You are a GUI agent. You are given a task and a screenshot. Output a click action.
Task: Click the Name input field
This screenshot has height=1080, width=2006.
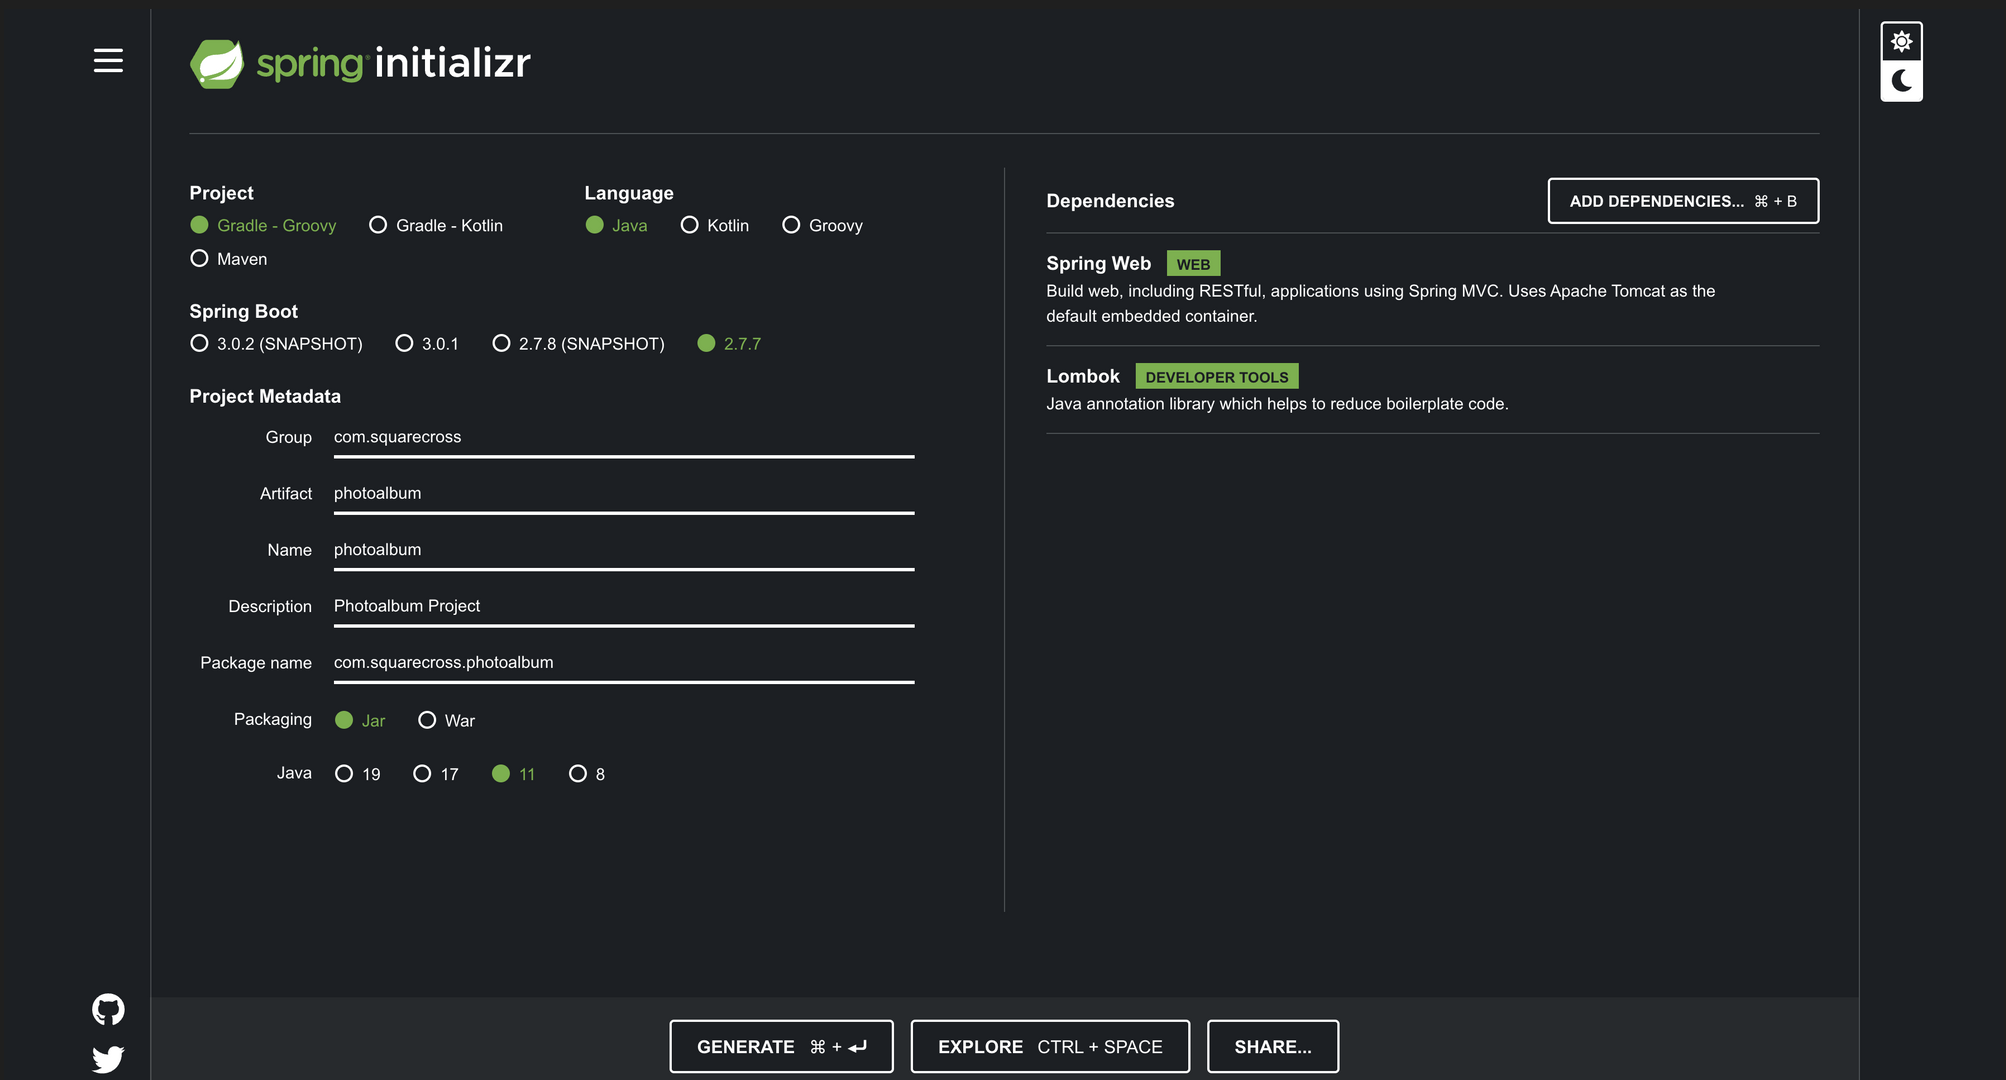pyautogui.click(x=624, y=550)
